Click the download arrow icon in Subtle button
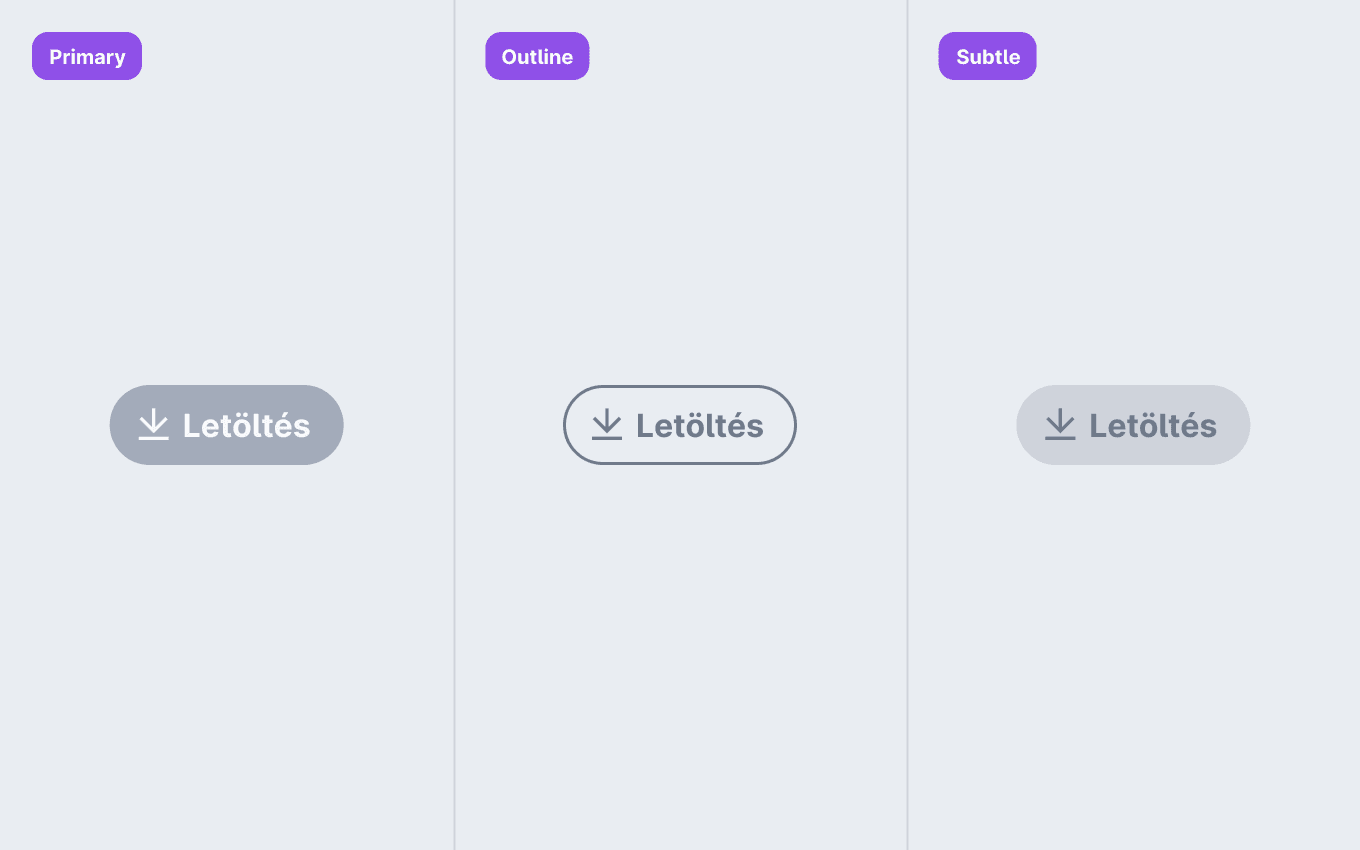 [x=1060, y=425]
